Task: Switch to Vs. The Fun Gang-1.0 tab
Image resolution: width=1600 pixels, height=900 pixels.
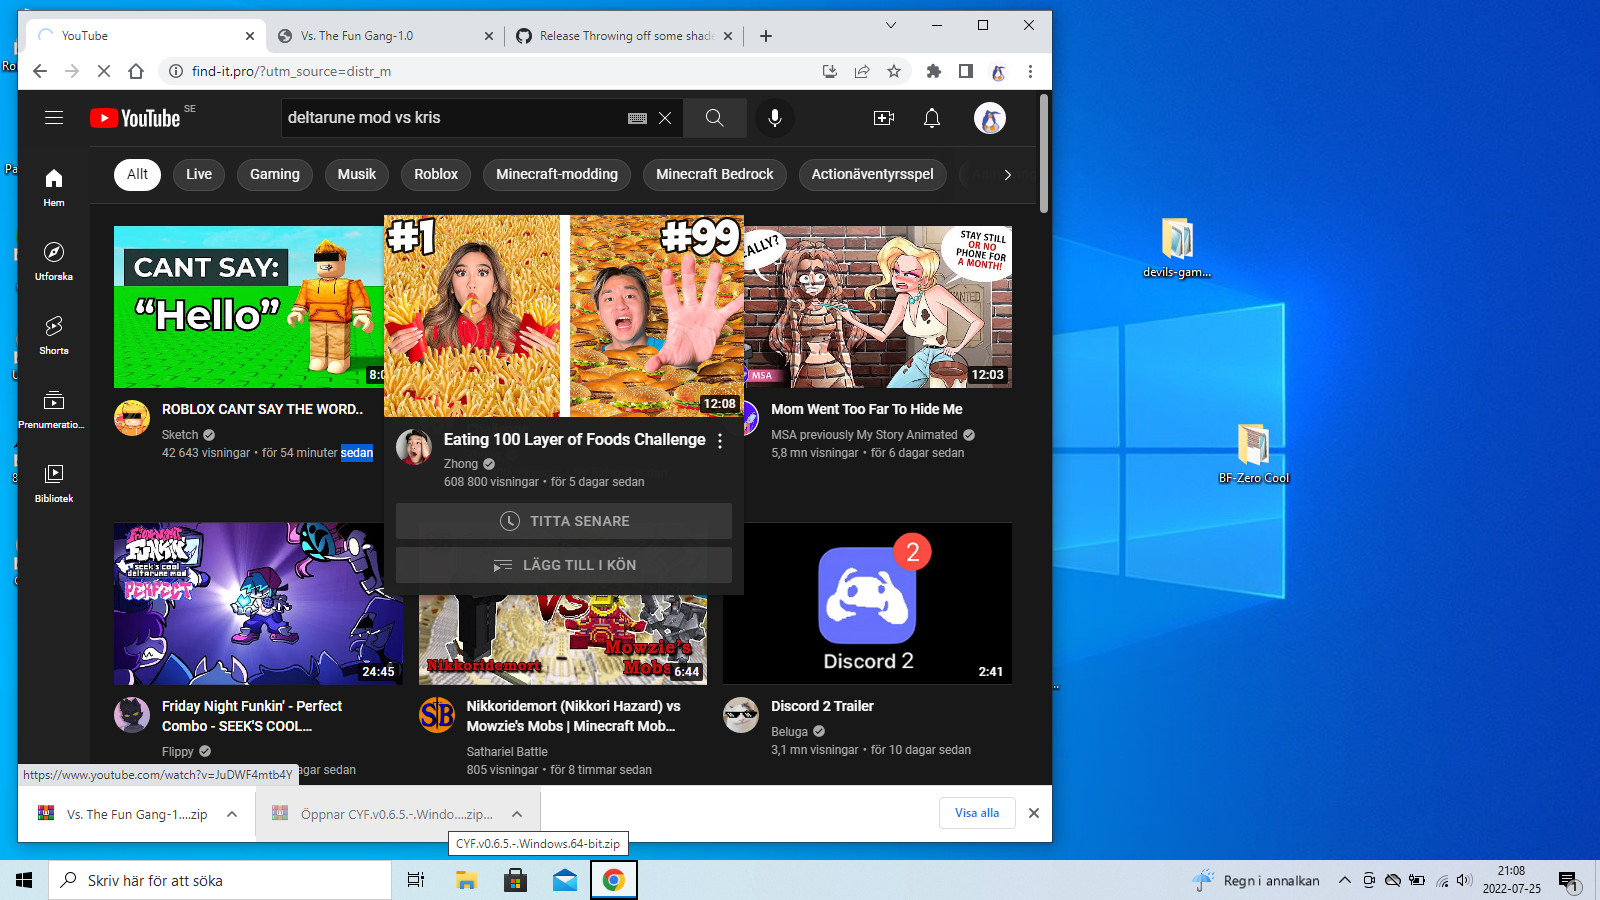Action: [385, 36]
